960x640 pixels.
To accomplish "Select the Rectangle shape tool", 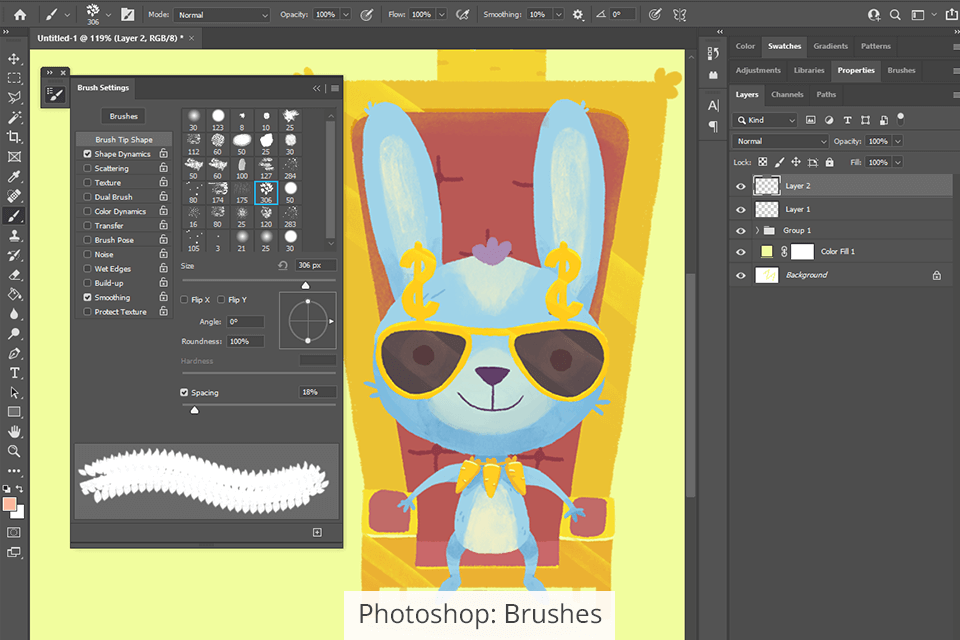I will pos(13,412).
